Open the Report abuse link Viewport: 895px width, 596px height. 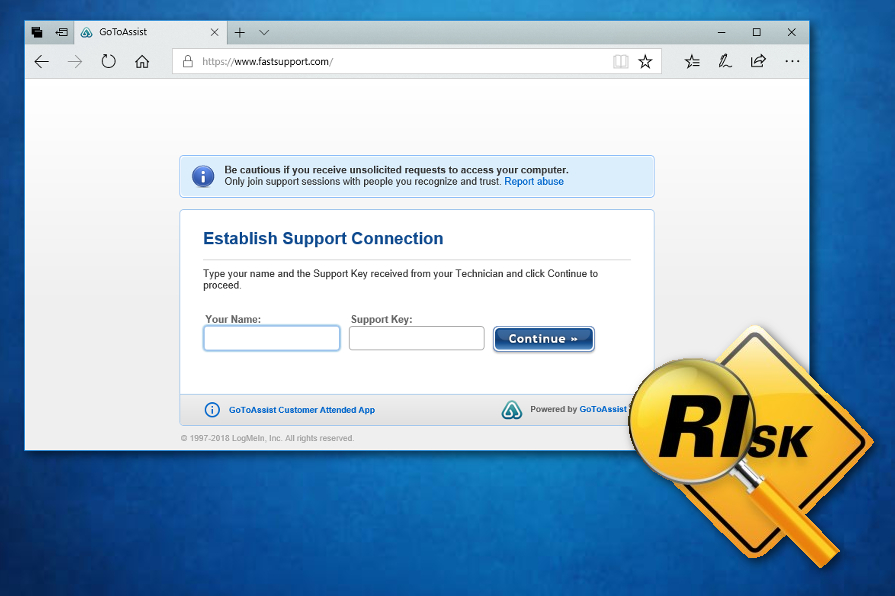(534, 182)
